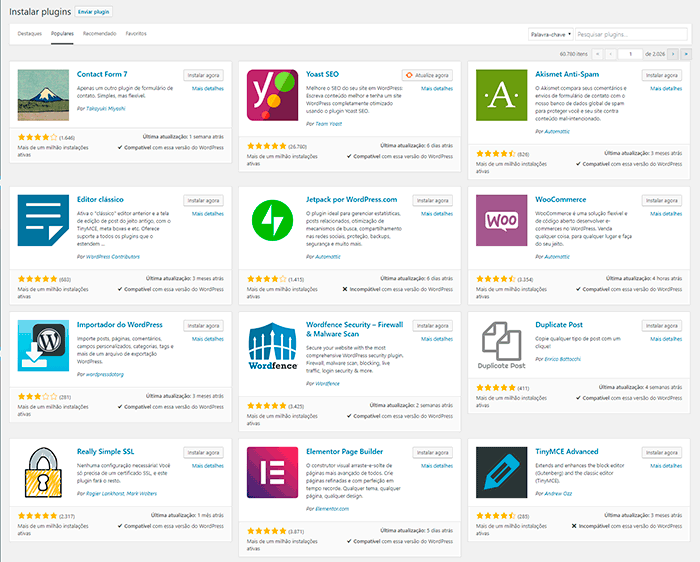
Task: Click the Jetpack plugin icon
Action: point(272,221)
